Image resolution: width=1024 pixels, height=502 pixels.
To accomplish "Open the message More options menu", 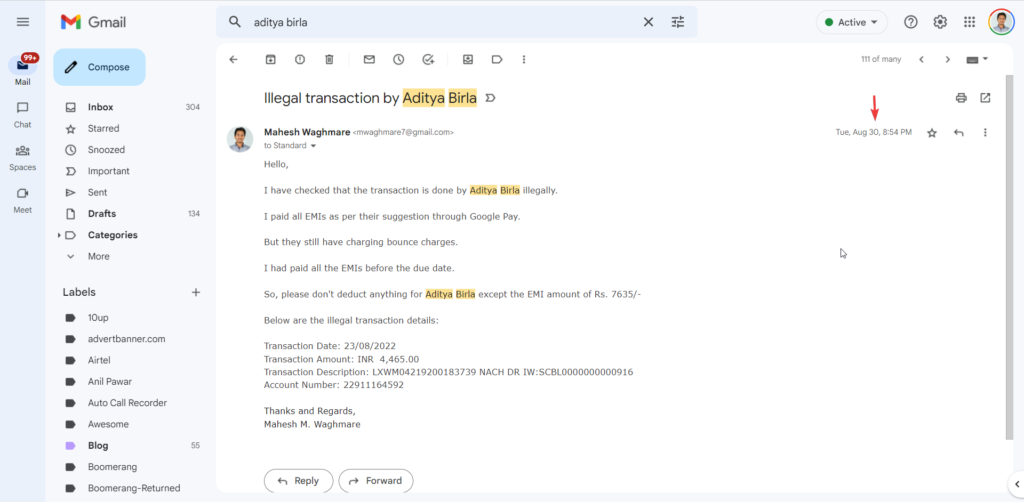I will (x=985, y=133).
